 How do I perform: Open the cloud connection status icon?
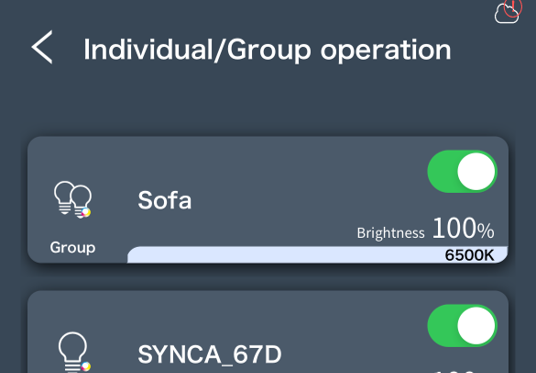(507, 13)
